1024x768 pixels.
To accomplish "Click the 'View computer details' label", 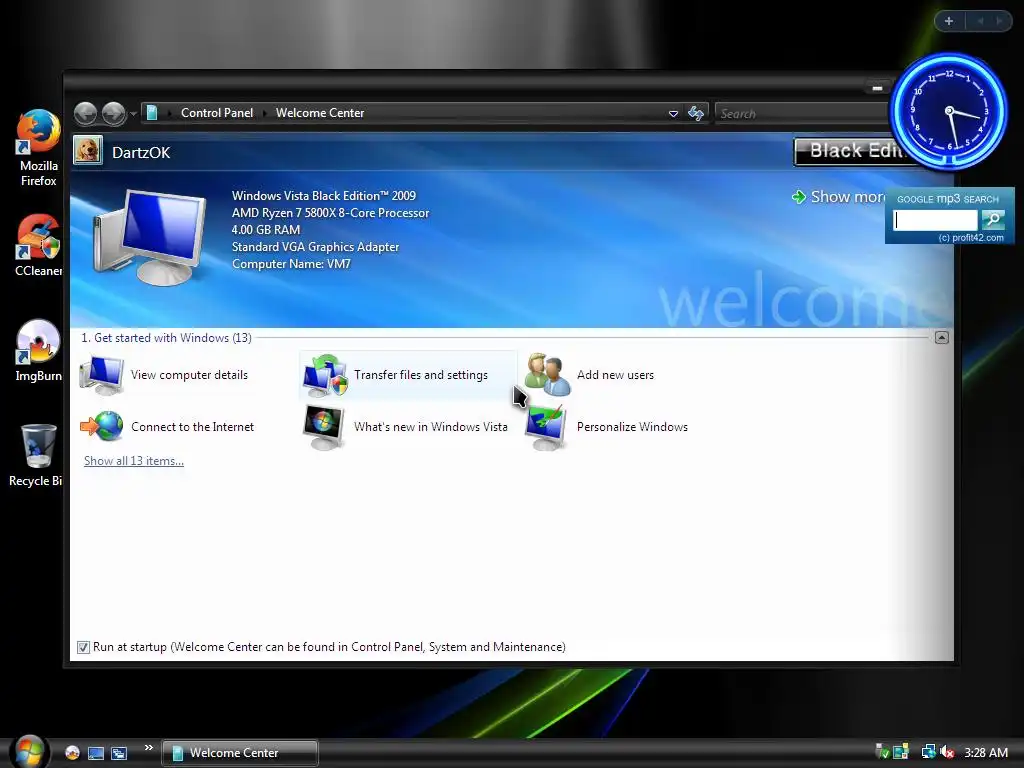I will coord(189,375).
